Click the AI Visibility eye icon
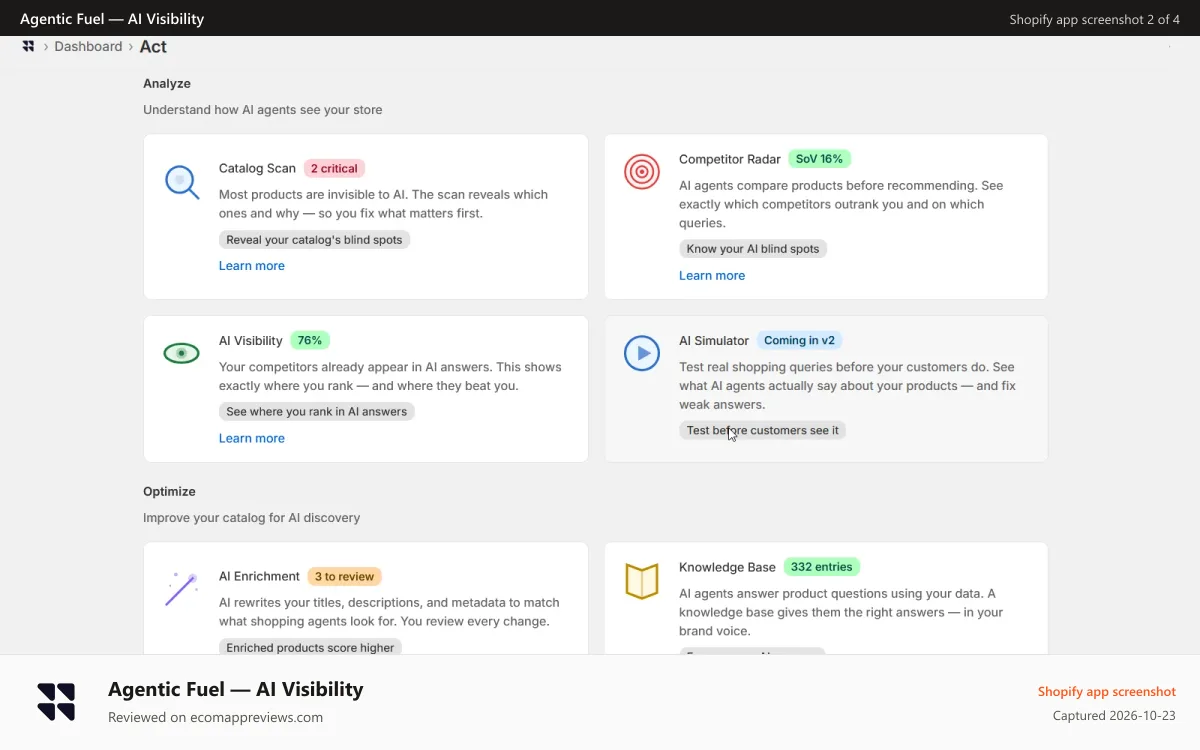This screenshot has width=1200, height=750. point(182,353)
